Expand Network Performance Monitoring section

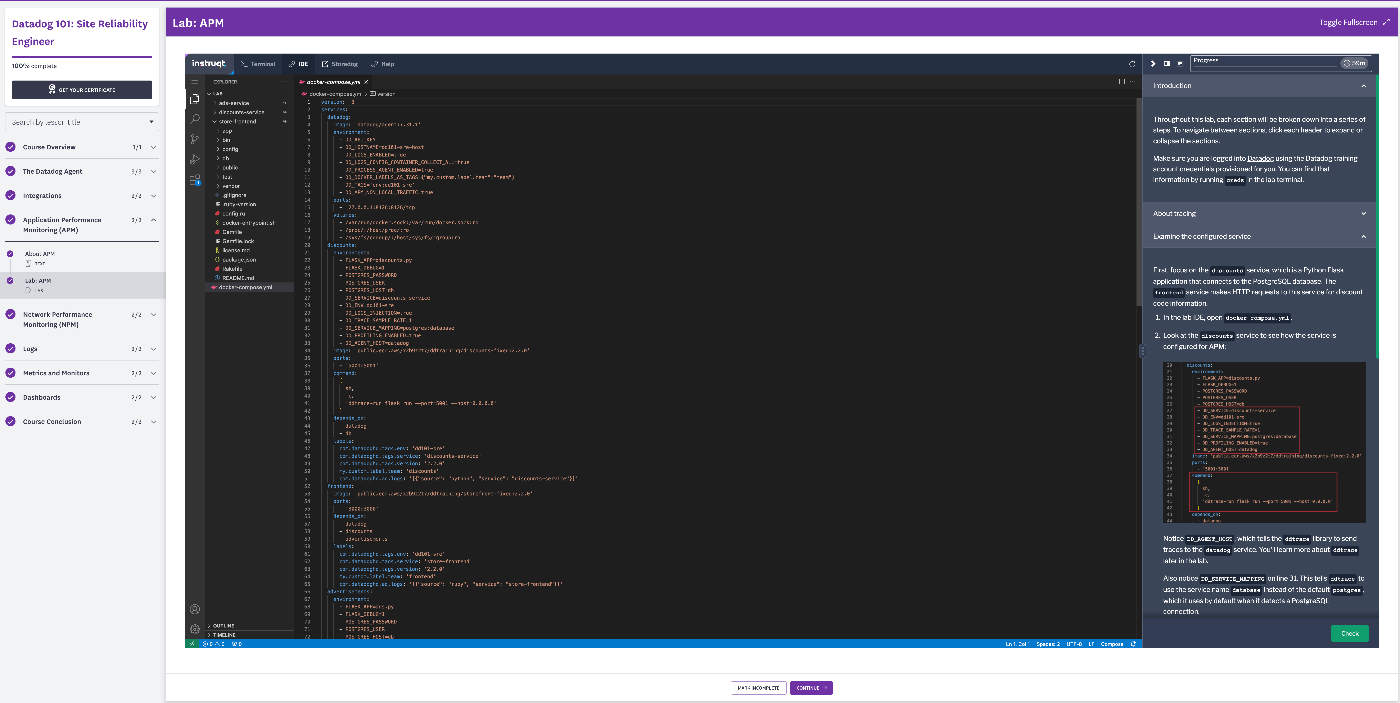(82, 319)
